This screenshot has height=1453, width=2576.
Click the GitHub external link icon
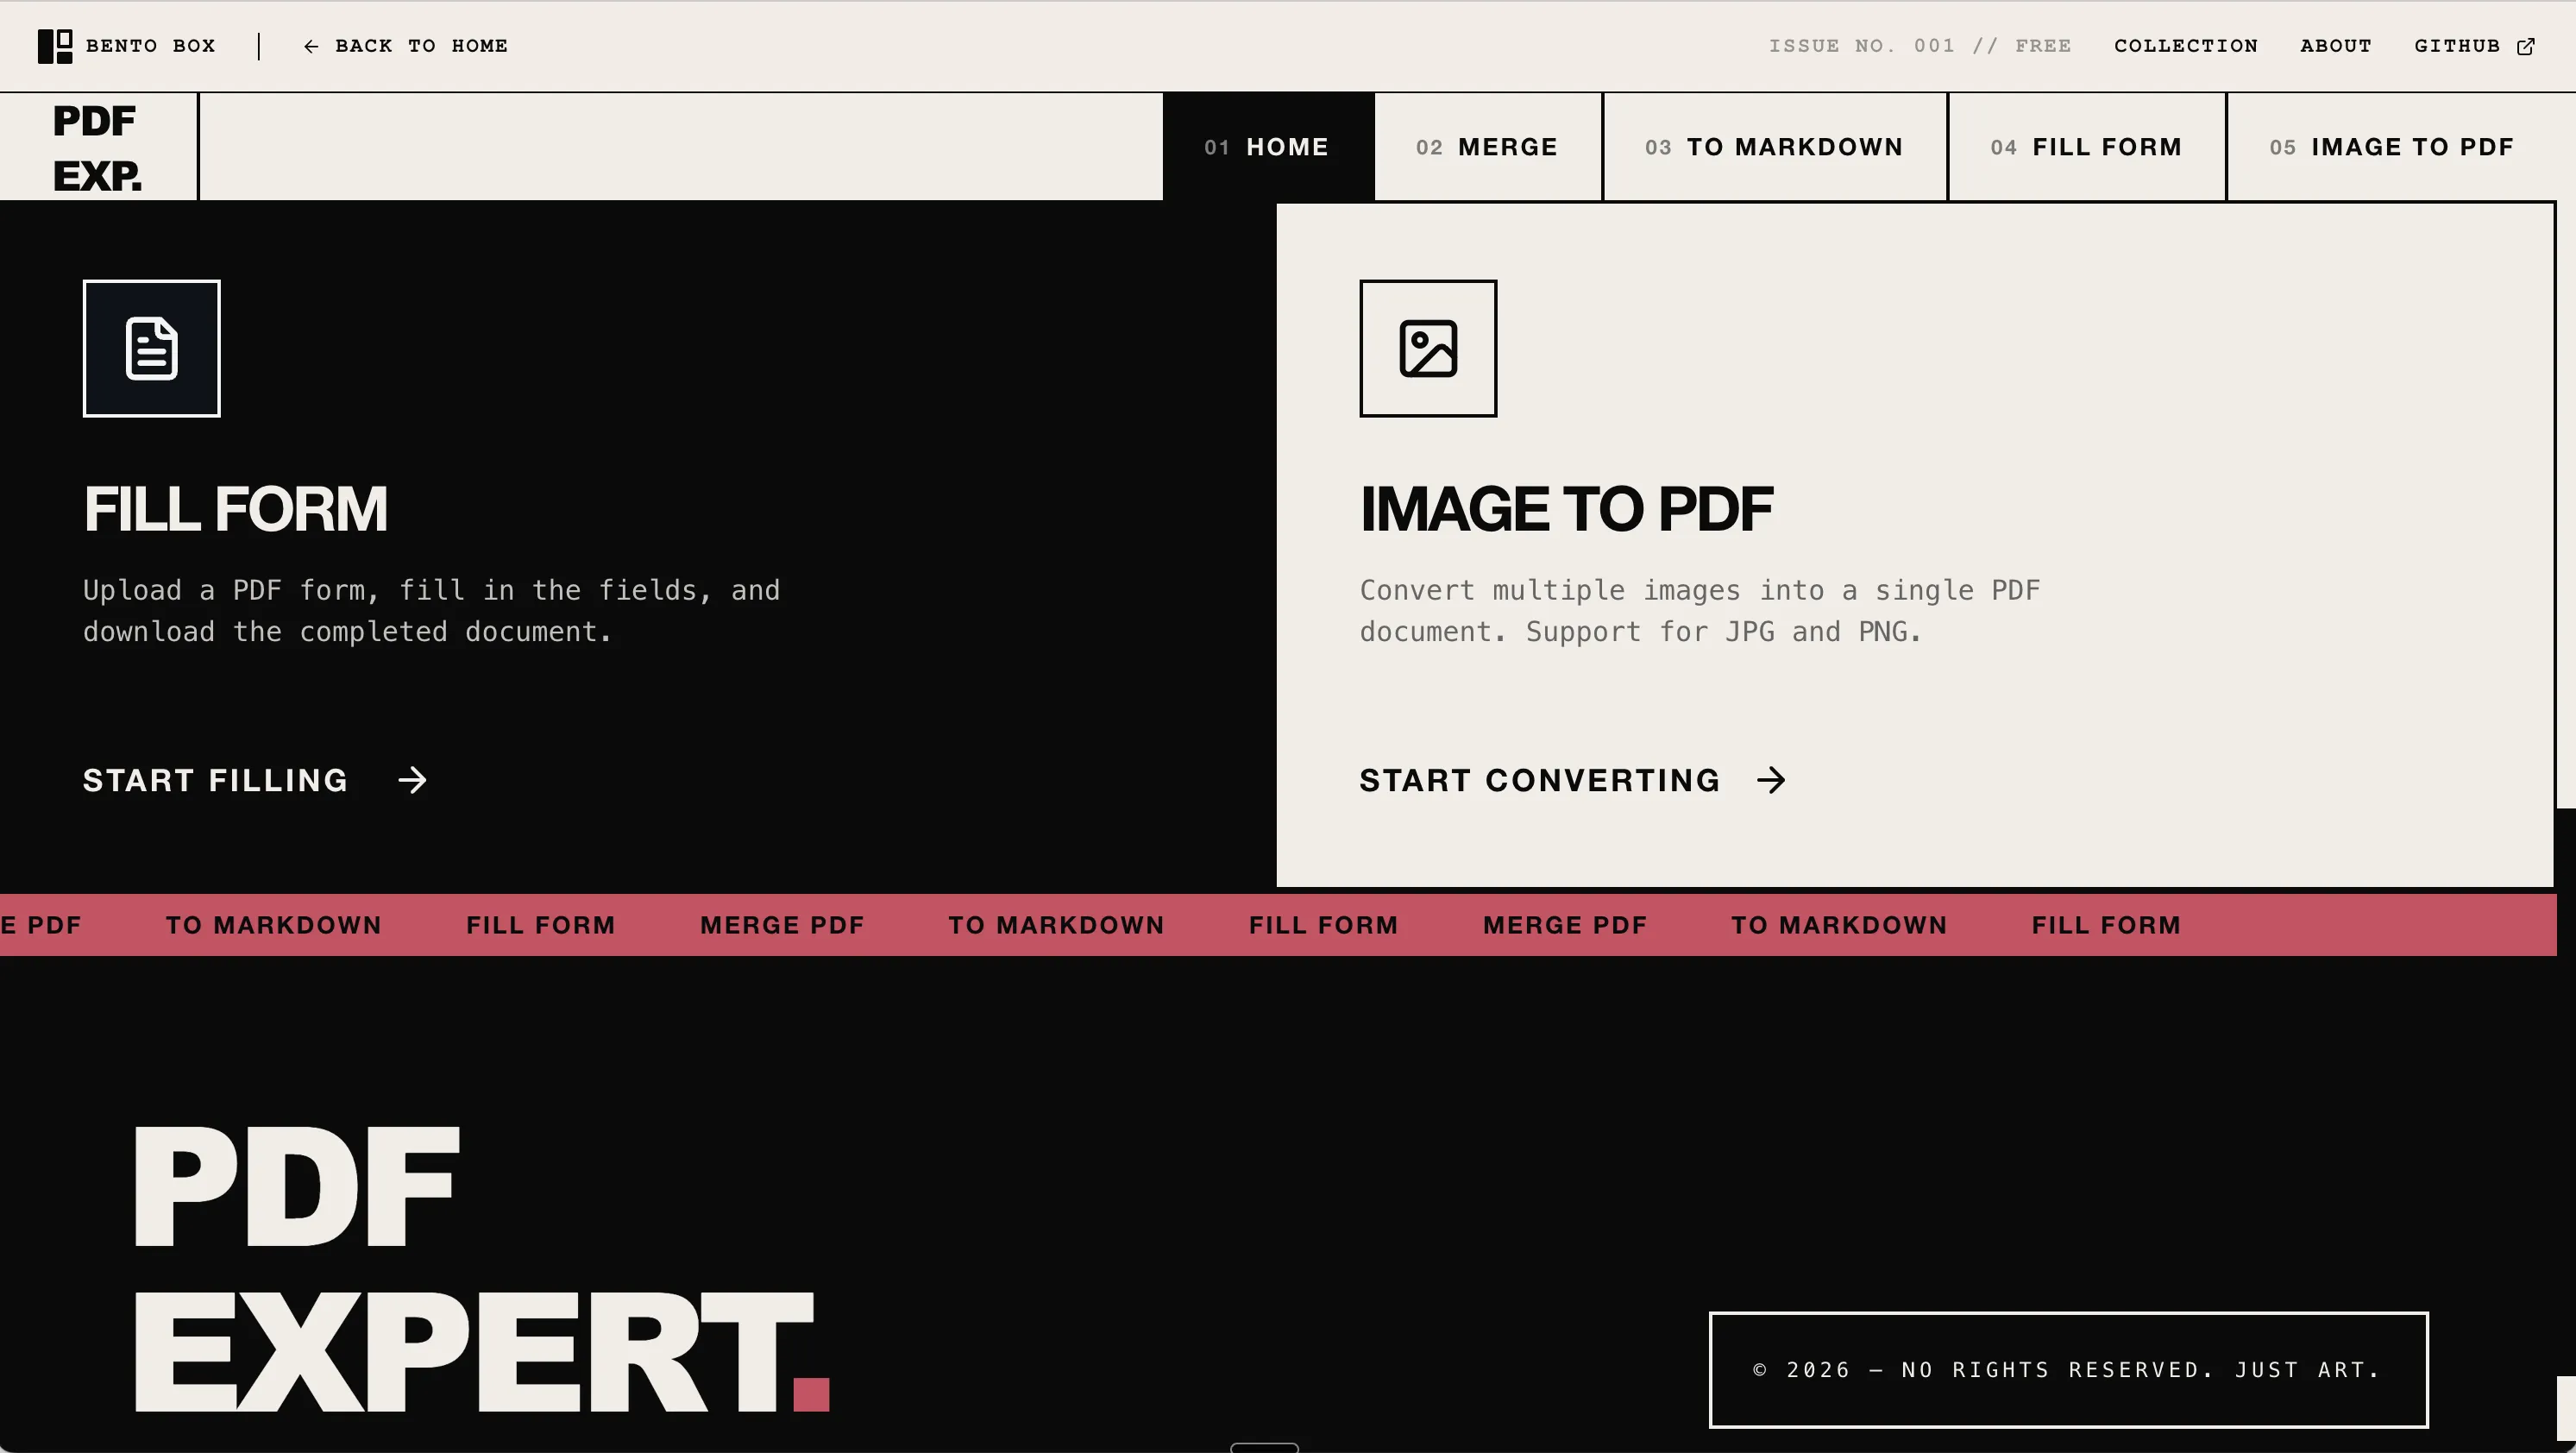tap(2525, 46)
